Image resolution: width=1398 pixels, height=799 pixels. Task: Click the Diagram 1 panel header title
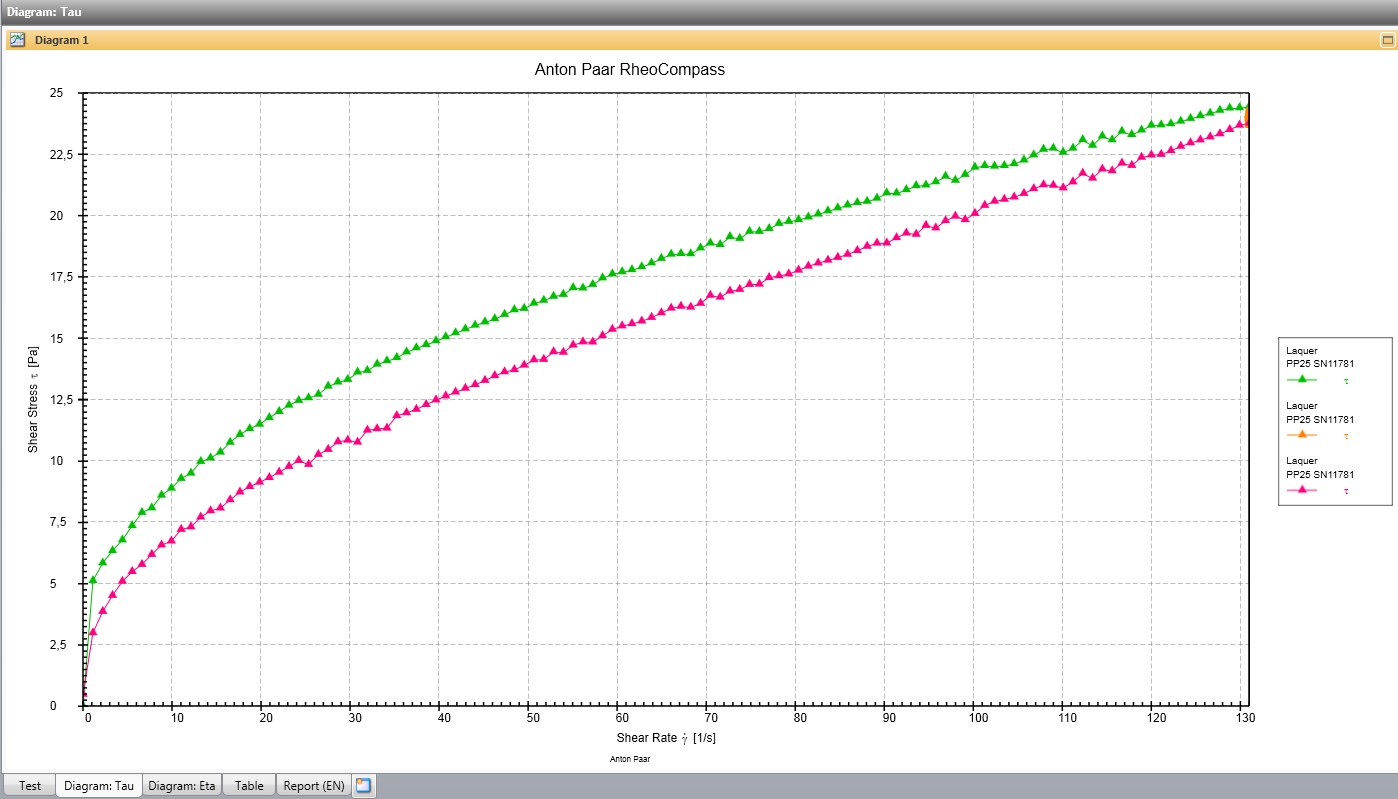(62, 40)
